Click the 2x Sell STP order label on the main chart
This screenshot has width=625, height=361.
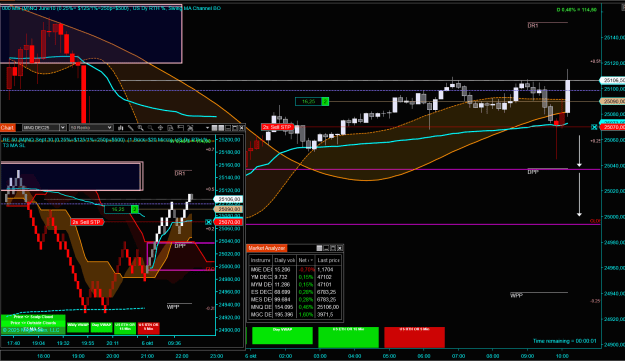tap(277, 127)
